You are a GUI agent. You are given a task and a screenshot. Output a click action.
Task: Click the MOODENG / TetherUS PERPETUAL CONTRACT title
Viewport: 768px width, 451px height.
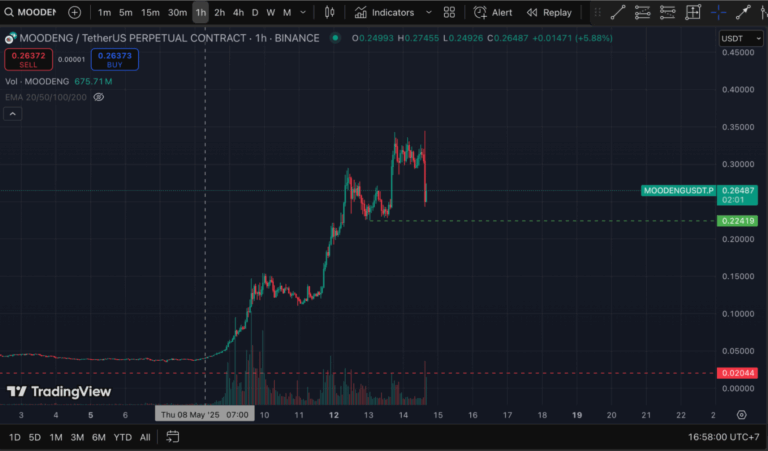[133, 38]
